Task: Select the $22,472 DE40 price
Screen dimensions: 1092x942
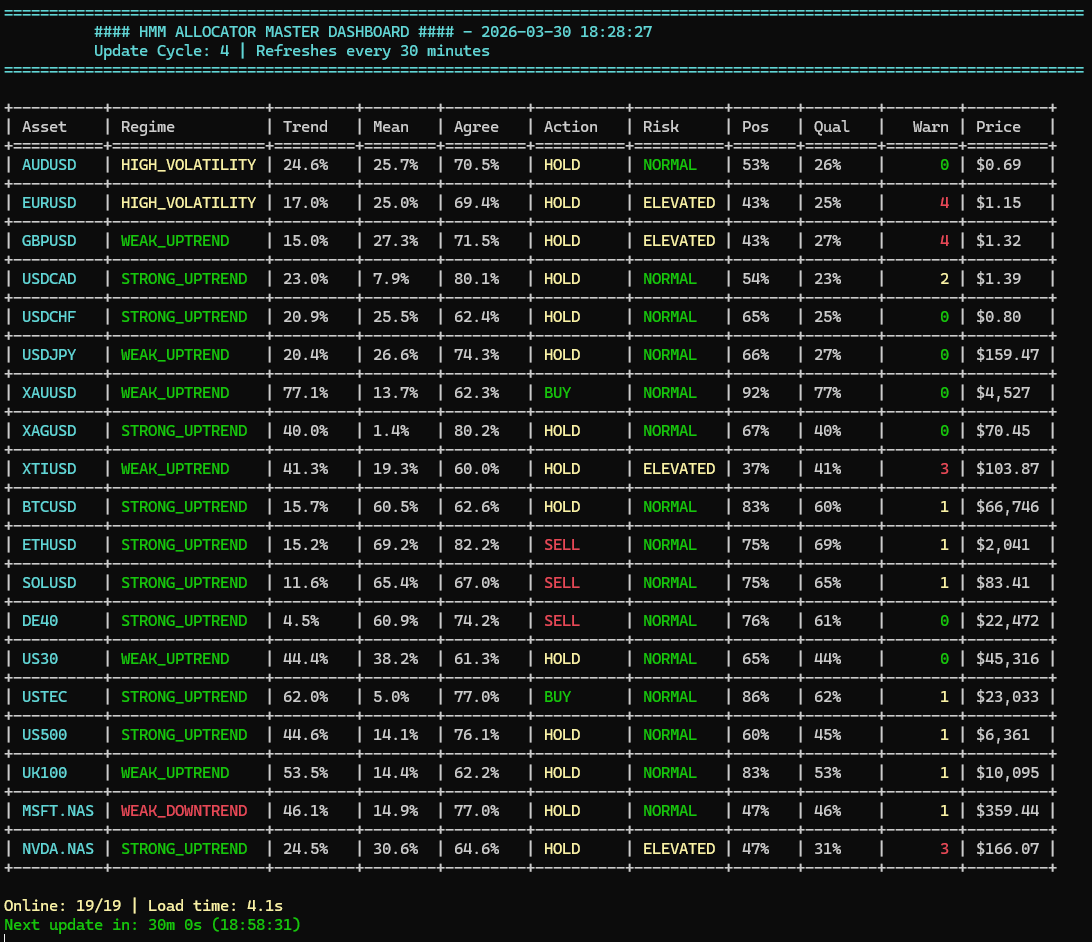Action: (1007, 621)
